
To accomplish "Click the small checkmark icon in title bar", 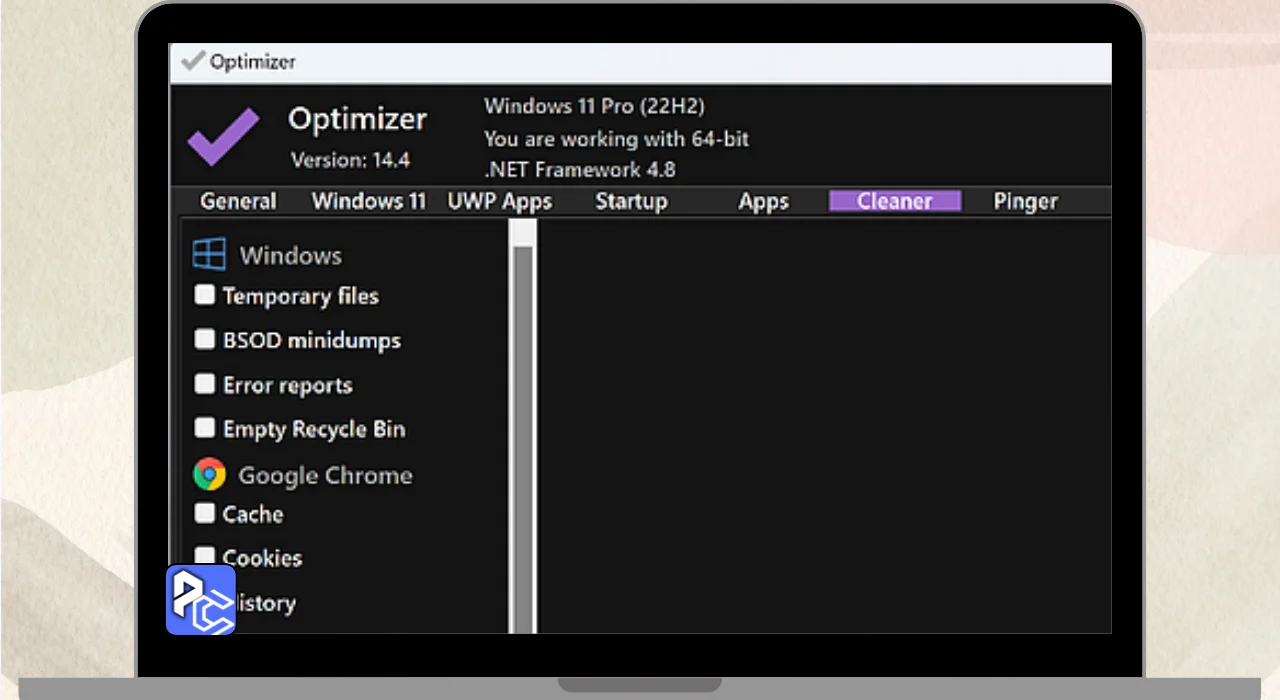I will [x=192, y=62].
